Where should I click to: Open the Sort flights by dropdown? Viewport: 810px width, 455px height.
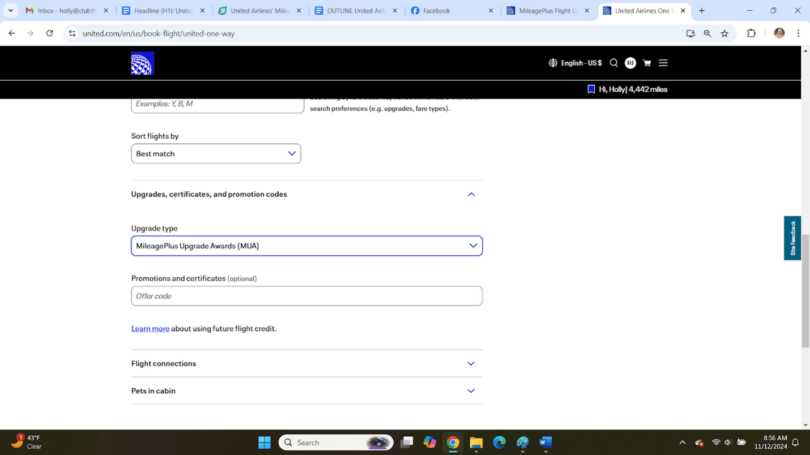pos(216,154)
